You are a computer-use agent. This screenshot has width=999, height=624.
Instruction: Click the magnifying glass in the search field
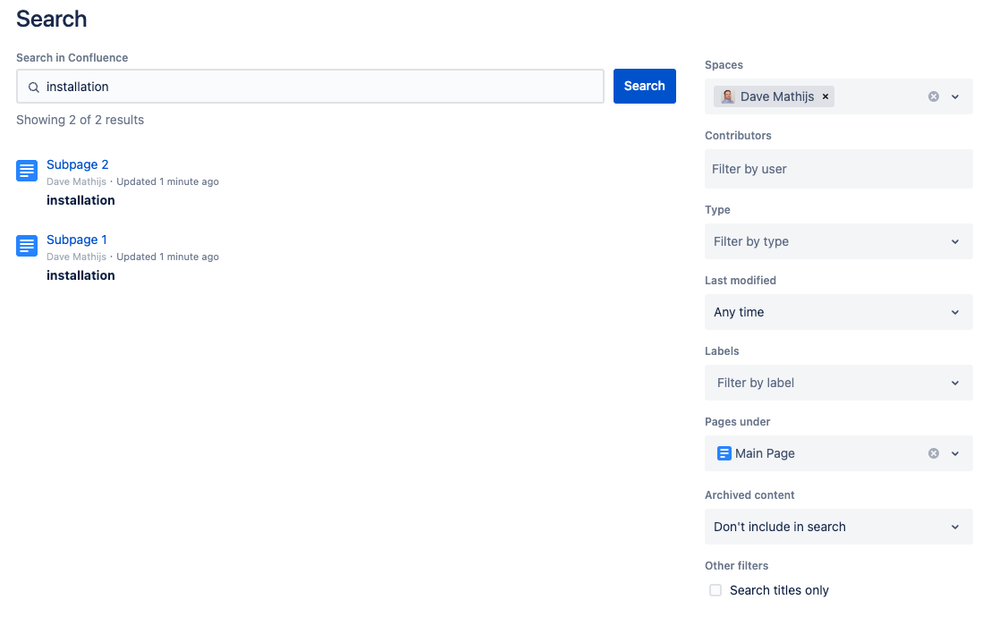[31, 87]
